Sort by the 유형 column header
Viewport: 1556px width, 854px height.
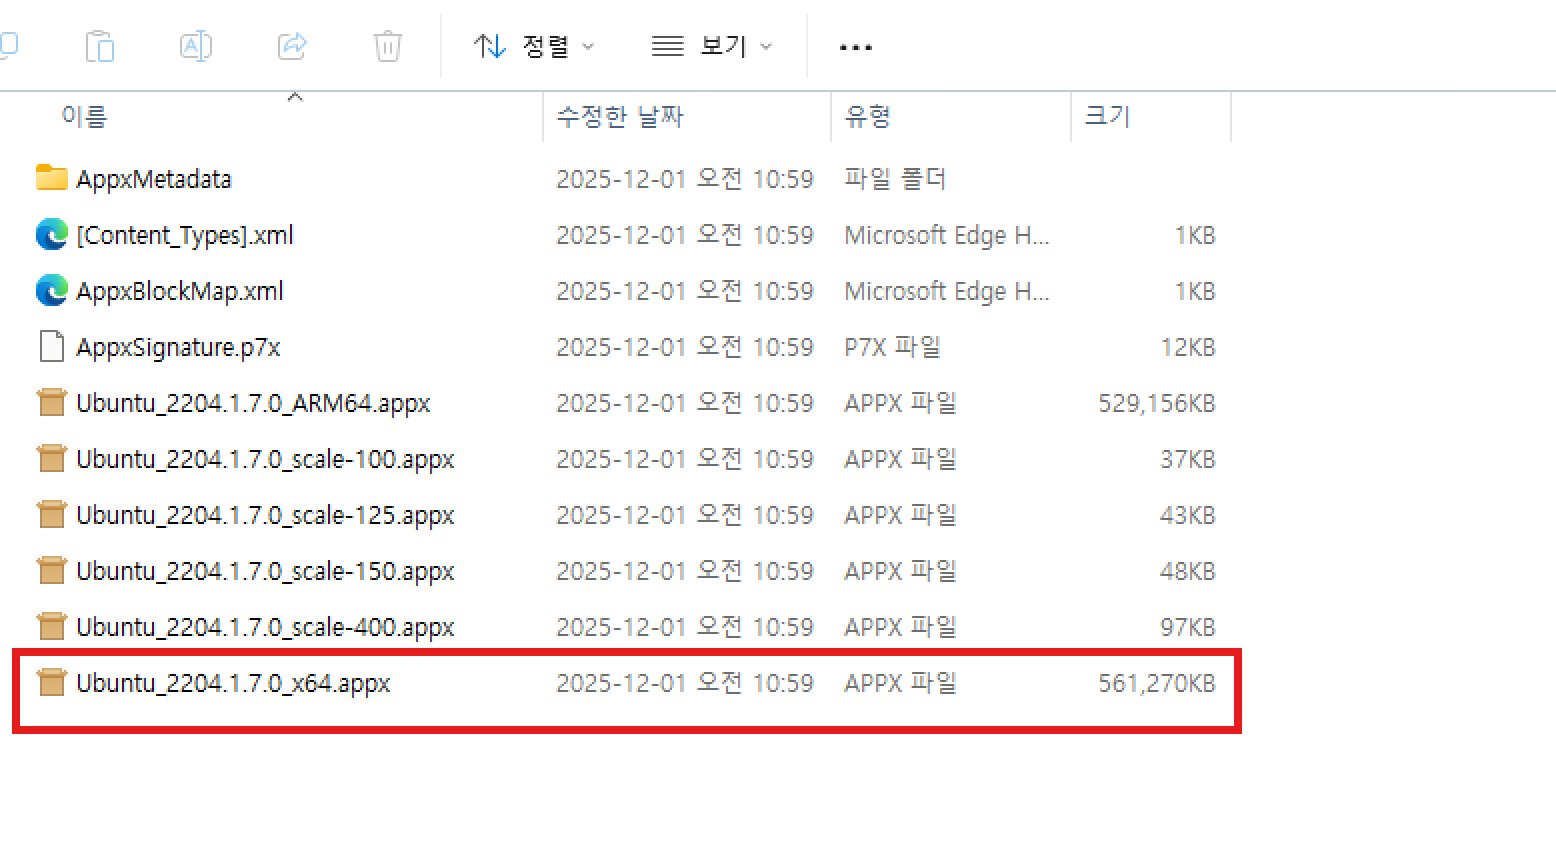pos(868,117)
